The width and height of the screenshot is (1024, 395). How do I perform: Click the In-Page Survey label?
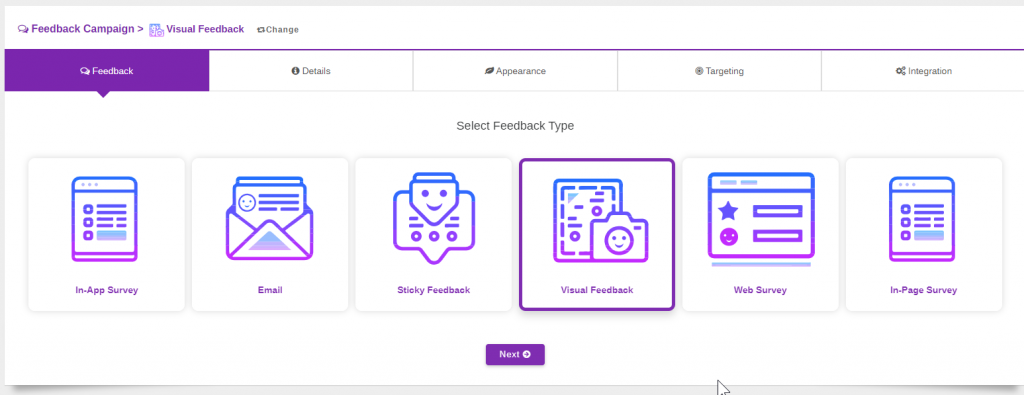(923, 290)
